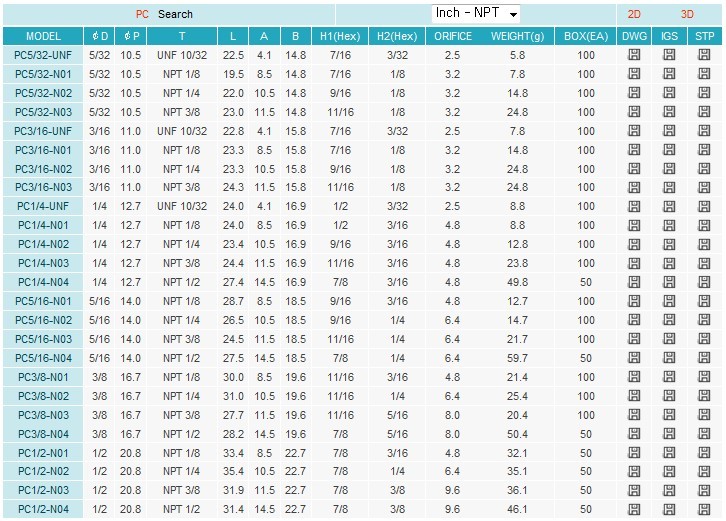The width and height of the screenshot is (726, 521).
Task: Select the 3D tab header
Action: coord(687,15)
